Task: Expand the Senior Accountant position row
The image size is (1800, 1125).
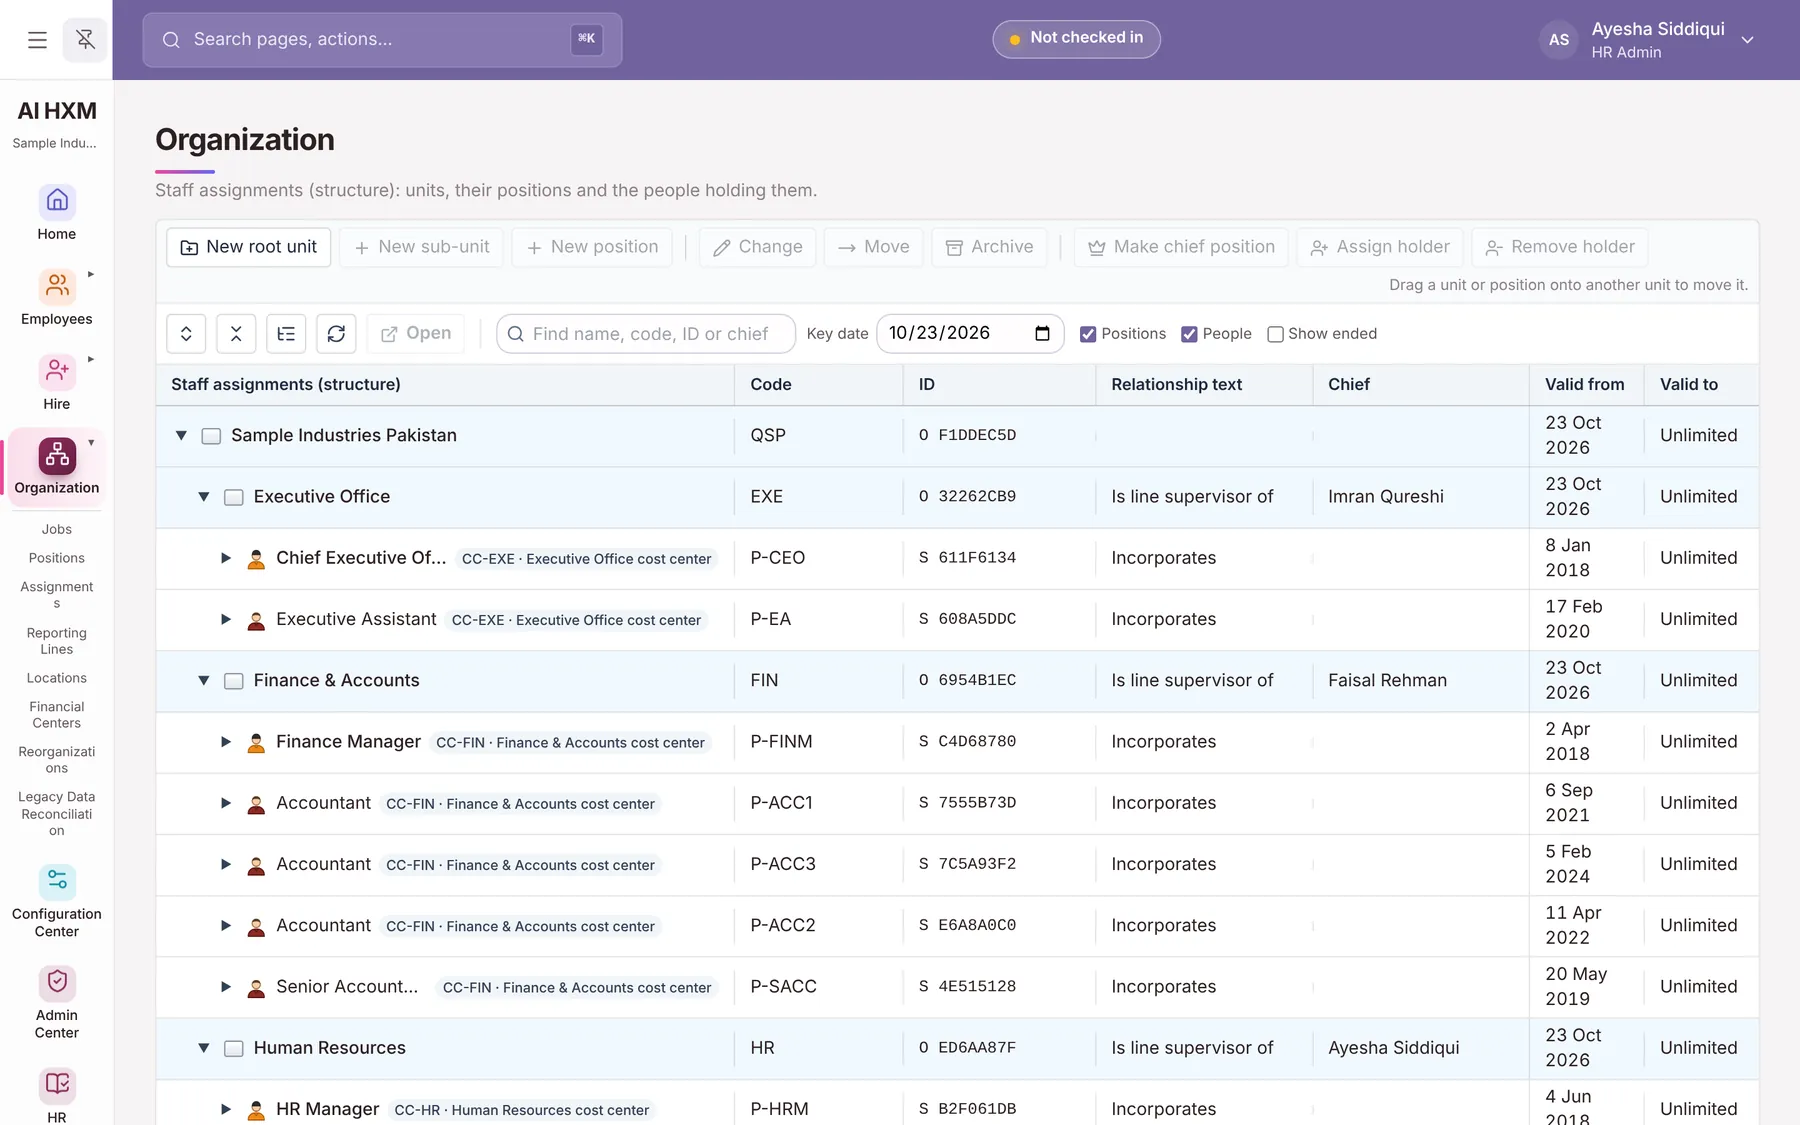Action: [226, 987]
